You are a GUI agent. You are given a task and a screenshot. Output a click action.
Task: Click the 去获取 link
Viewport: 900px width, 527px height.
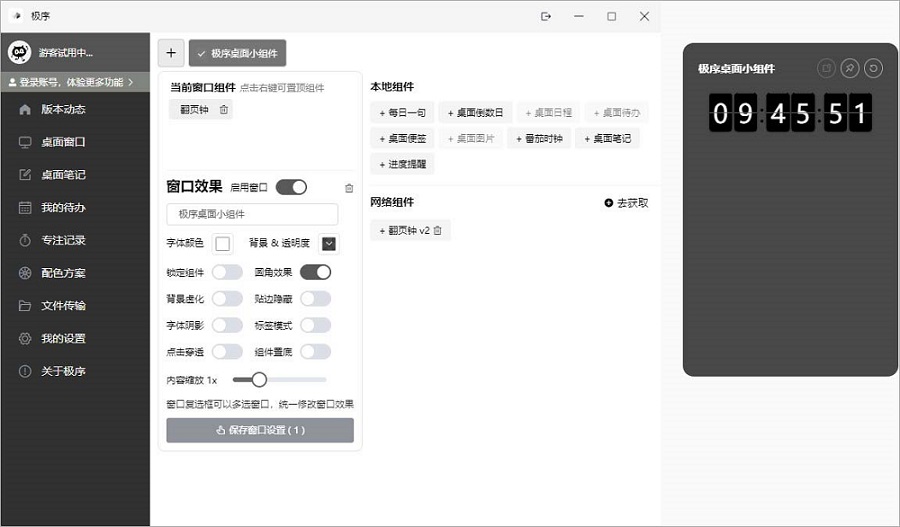pos(626,203)
